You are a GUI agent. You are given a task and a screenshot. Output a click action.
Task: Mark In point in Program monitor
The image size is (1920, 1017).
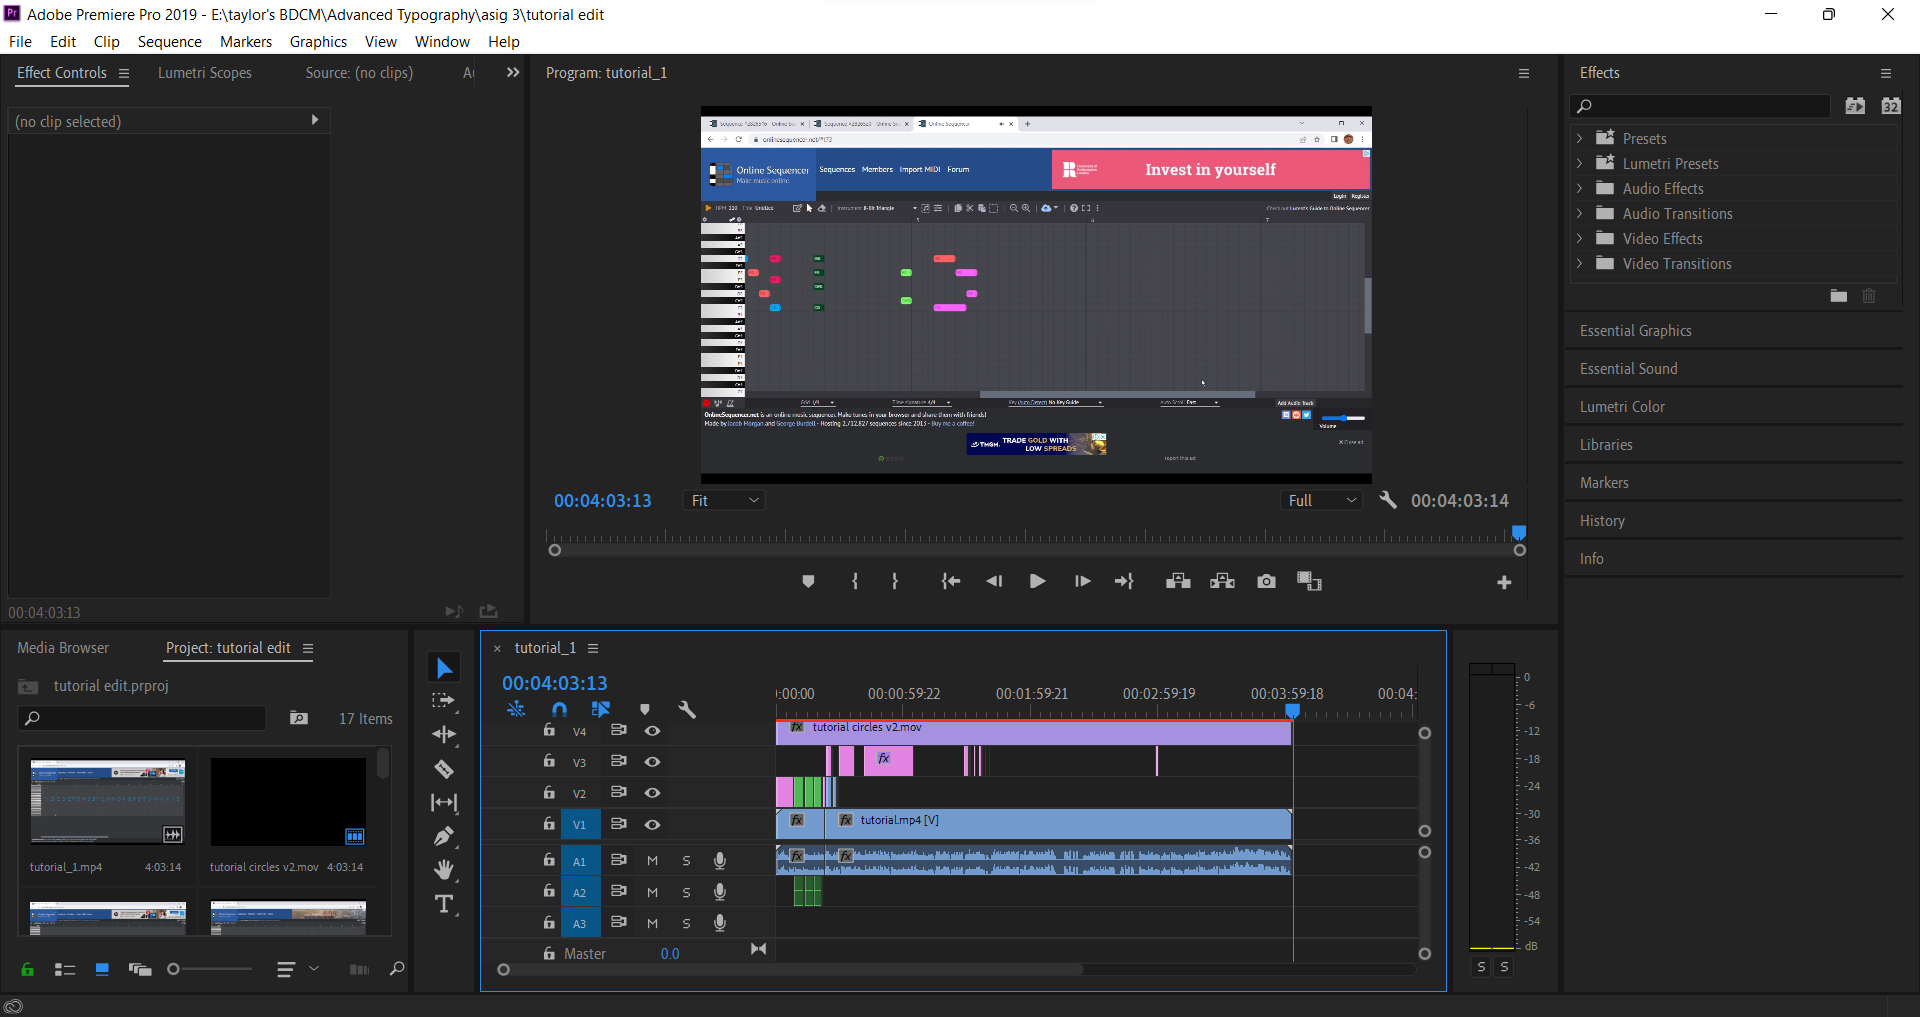855,582
